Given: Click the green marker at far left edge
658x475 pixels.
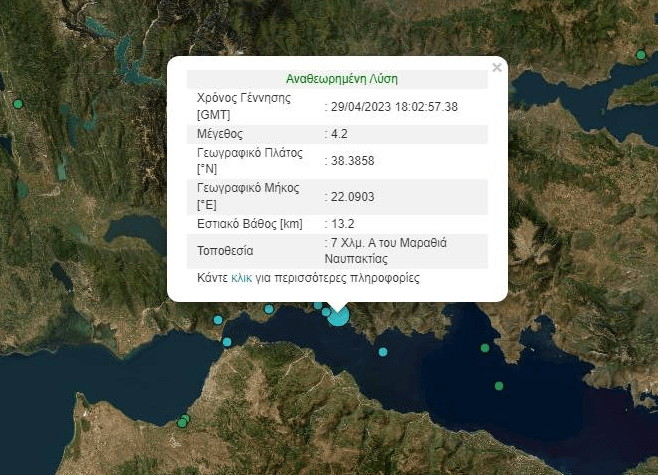Looking at the screenshot, I should point(17,104).
